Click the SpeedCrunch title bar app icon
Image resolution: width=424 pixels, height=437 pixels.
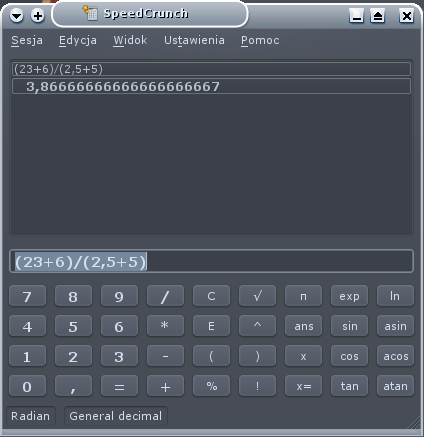click(90, 13)
